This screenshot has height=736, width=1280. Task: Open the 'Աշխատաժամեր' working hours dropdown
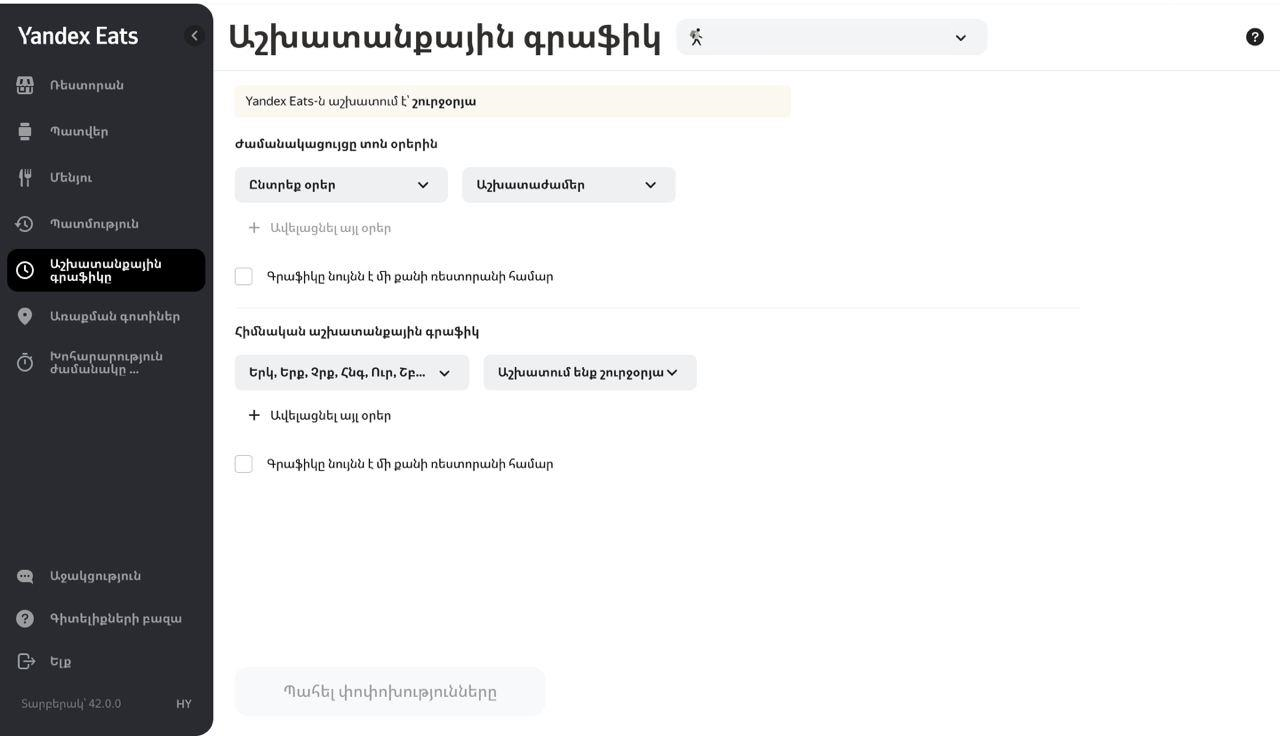click(x=568, y=185)
